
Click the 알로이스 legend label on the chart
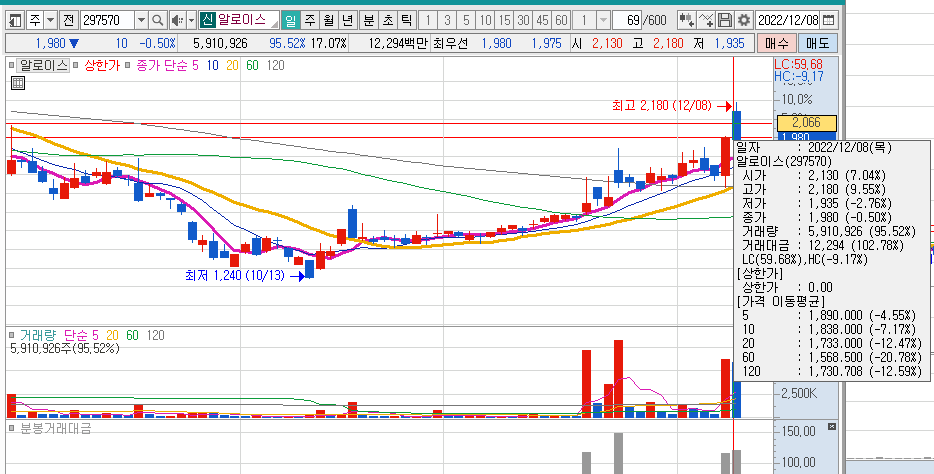[x=42, y=66]
